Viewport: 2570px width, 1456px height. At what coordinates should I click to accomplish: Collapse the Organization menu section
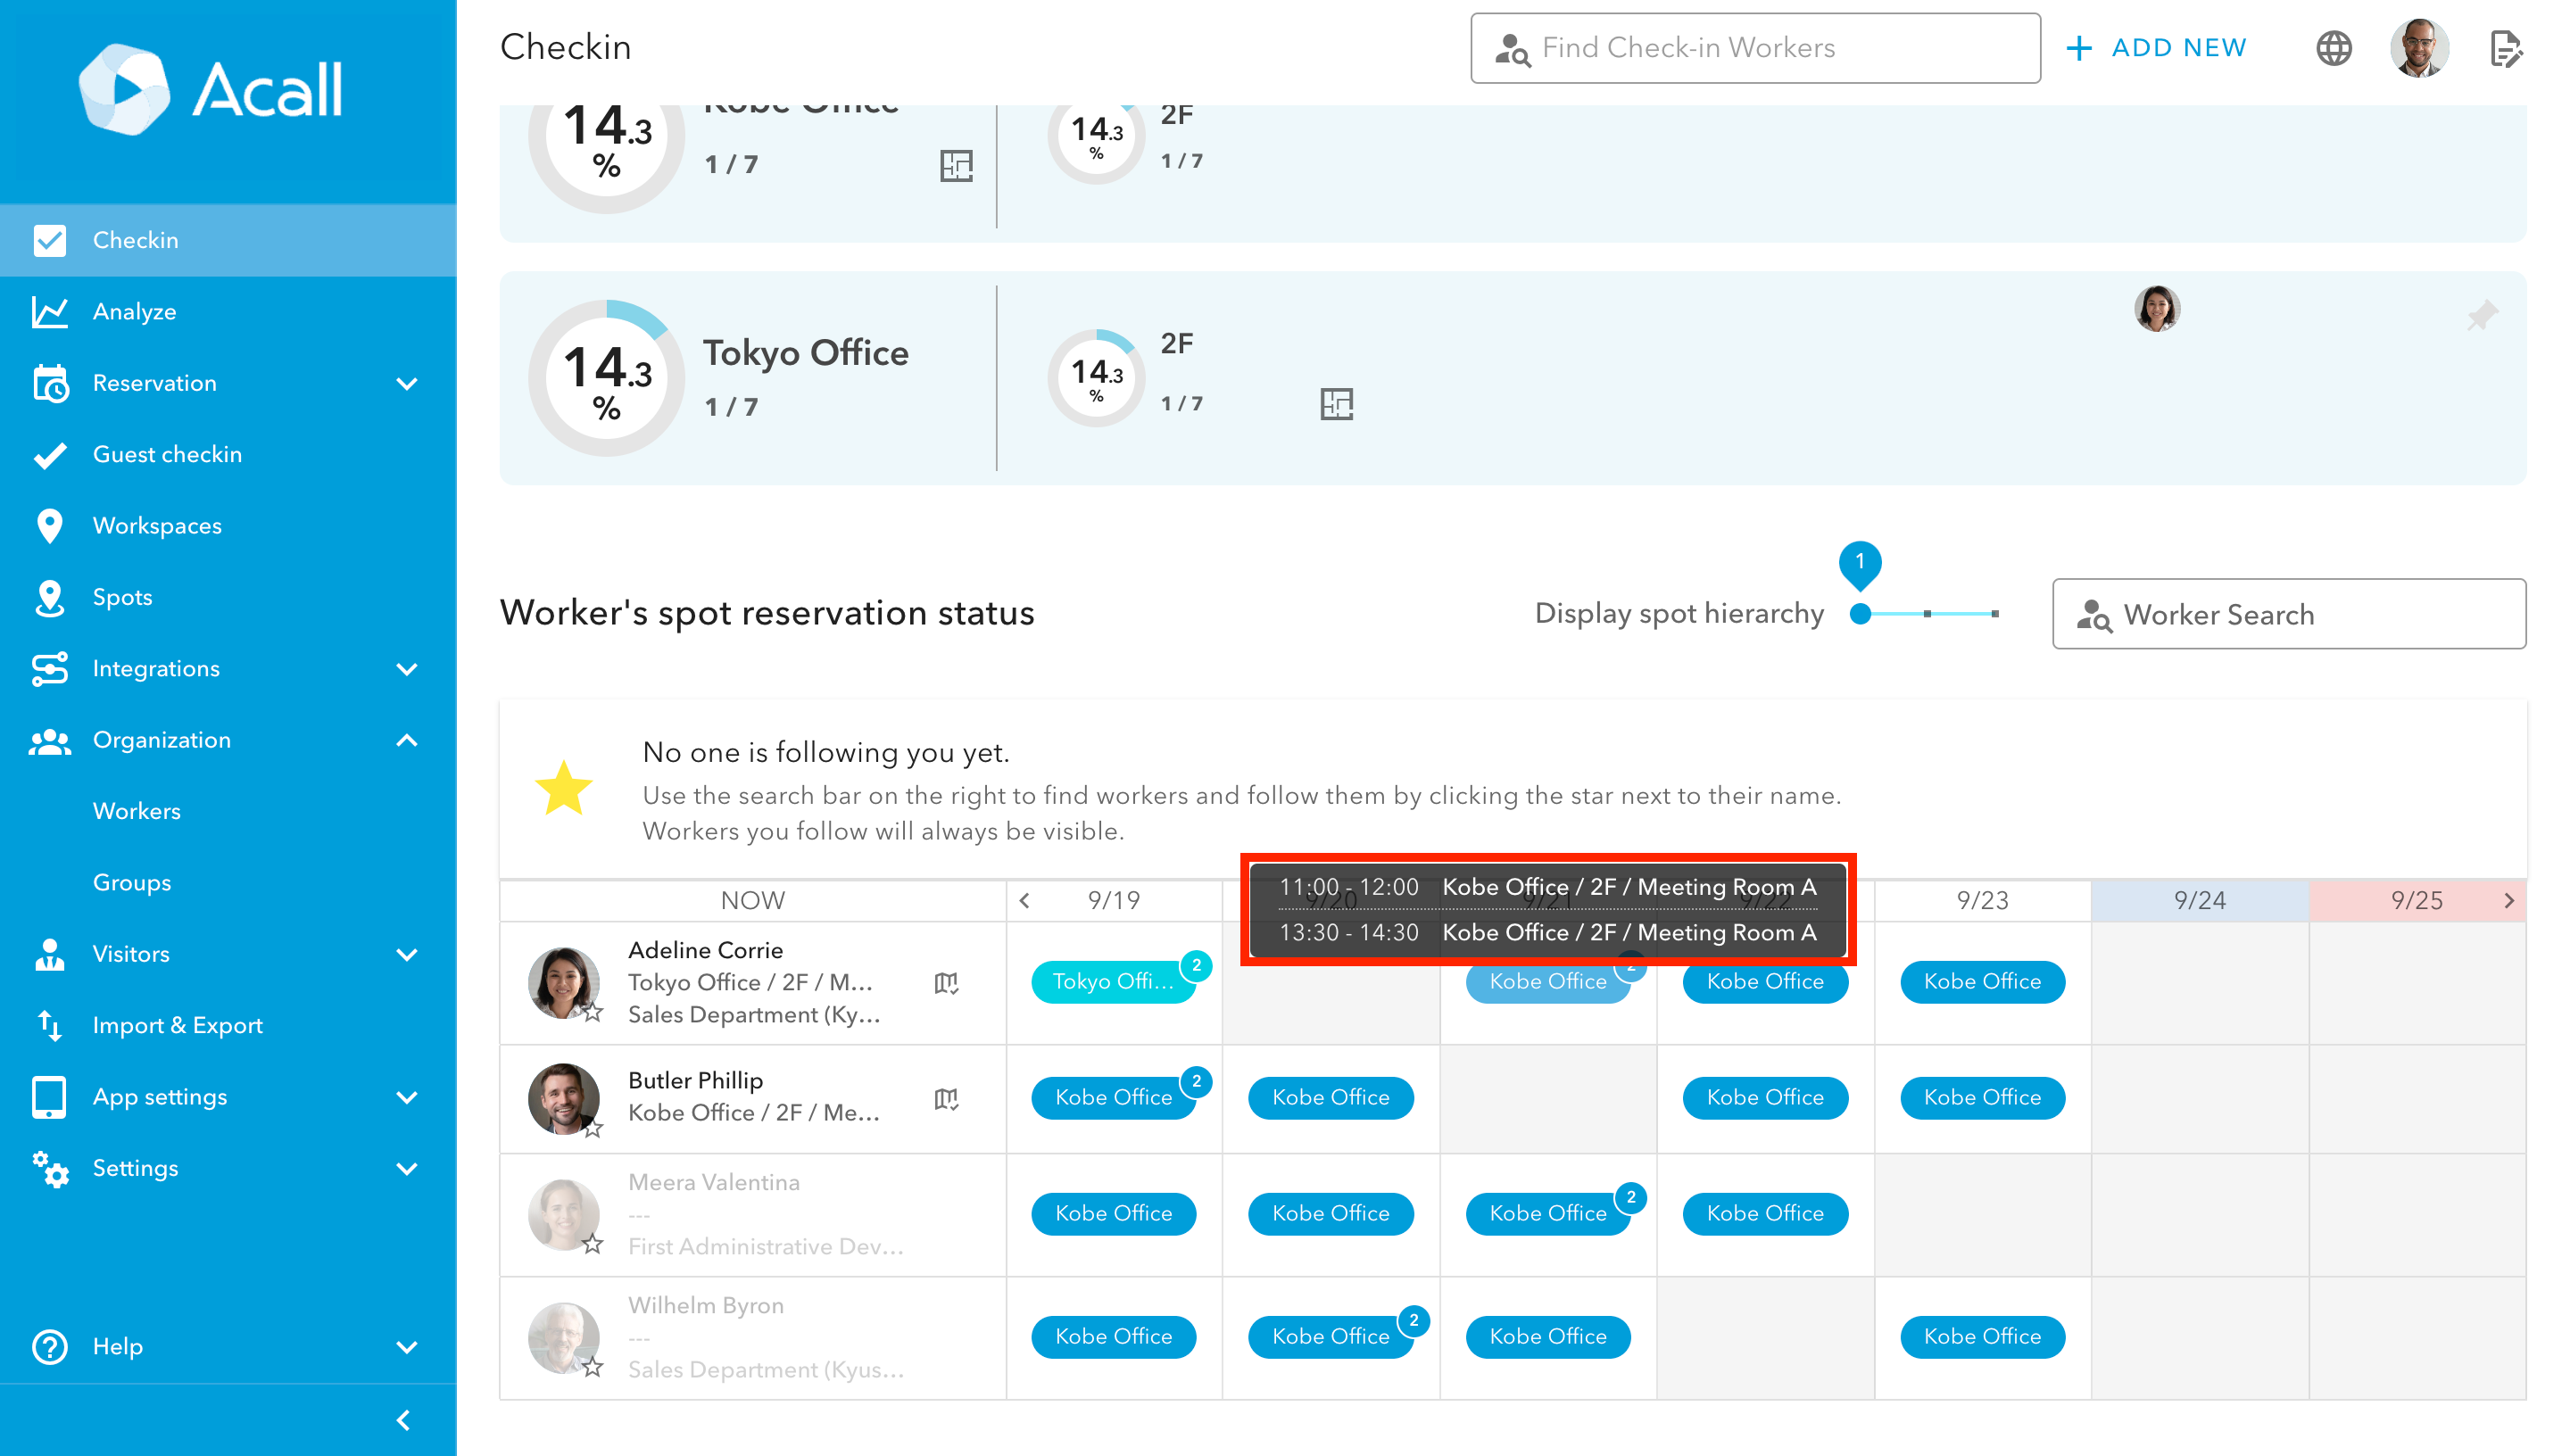point(406,740)
